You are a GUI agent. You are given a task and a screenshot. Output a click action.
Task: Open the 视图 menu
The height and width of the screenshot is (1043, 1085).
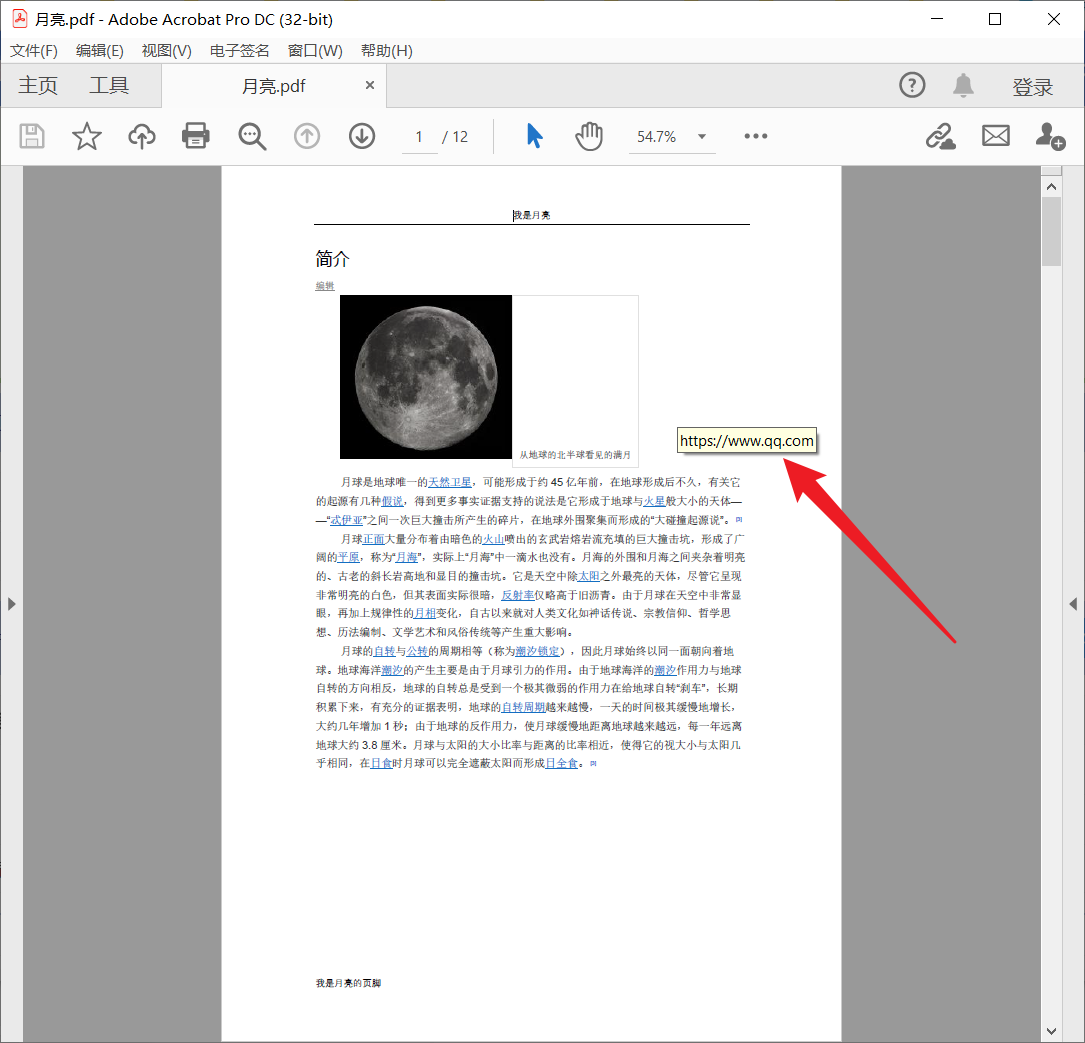(166, 51)
